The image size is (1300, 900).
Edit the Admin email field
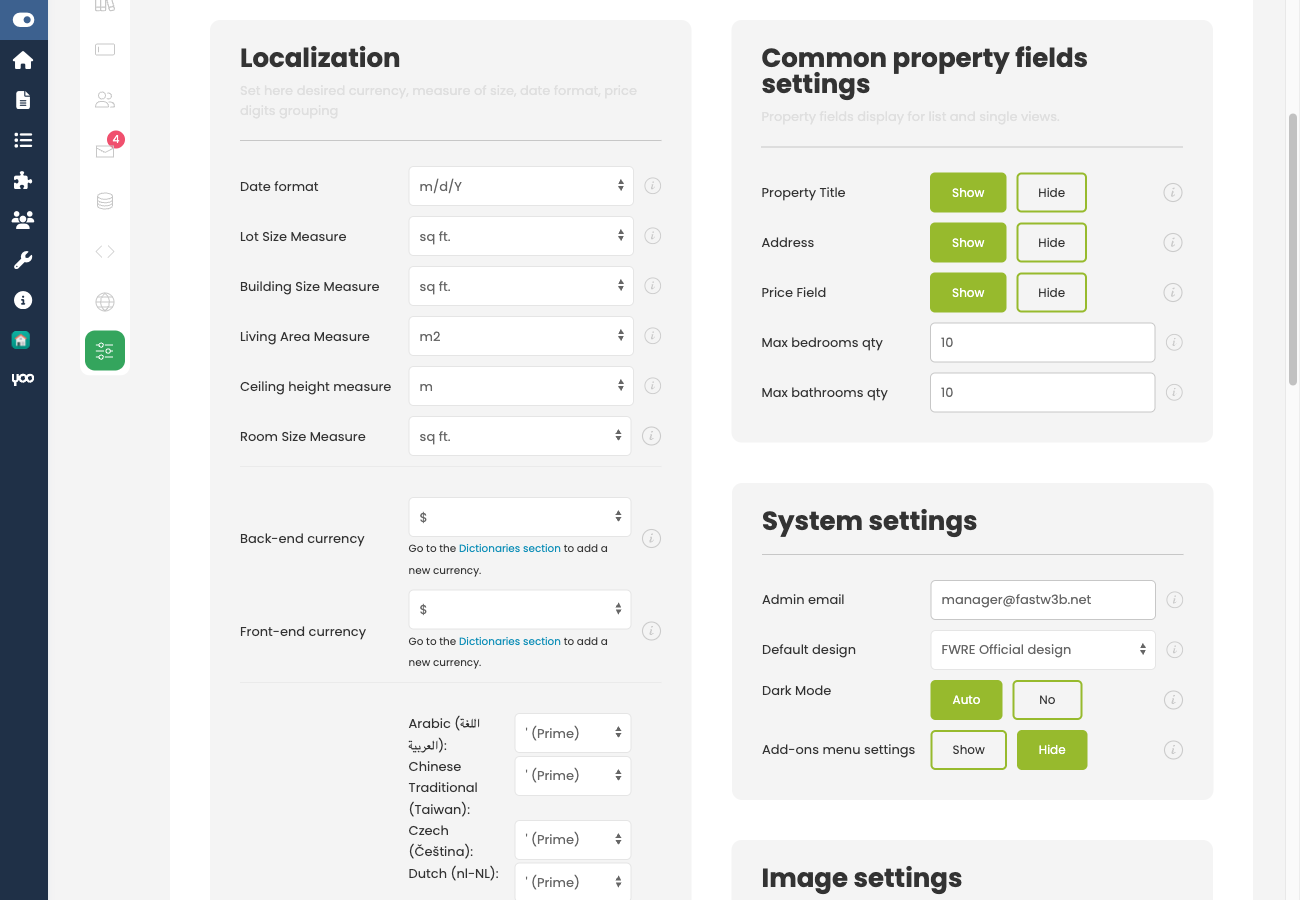pos(1042,599)
